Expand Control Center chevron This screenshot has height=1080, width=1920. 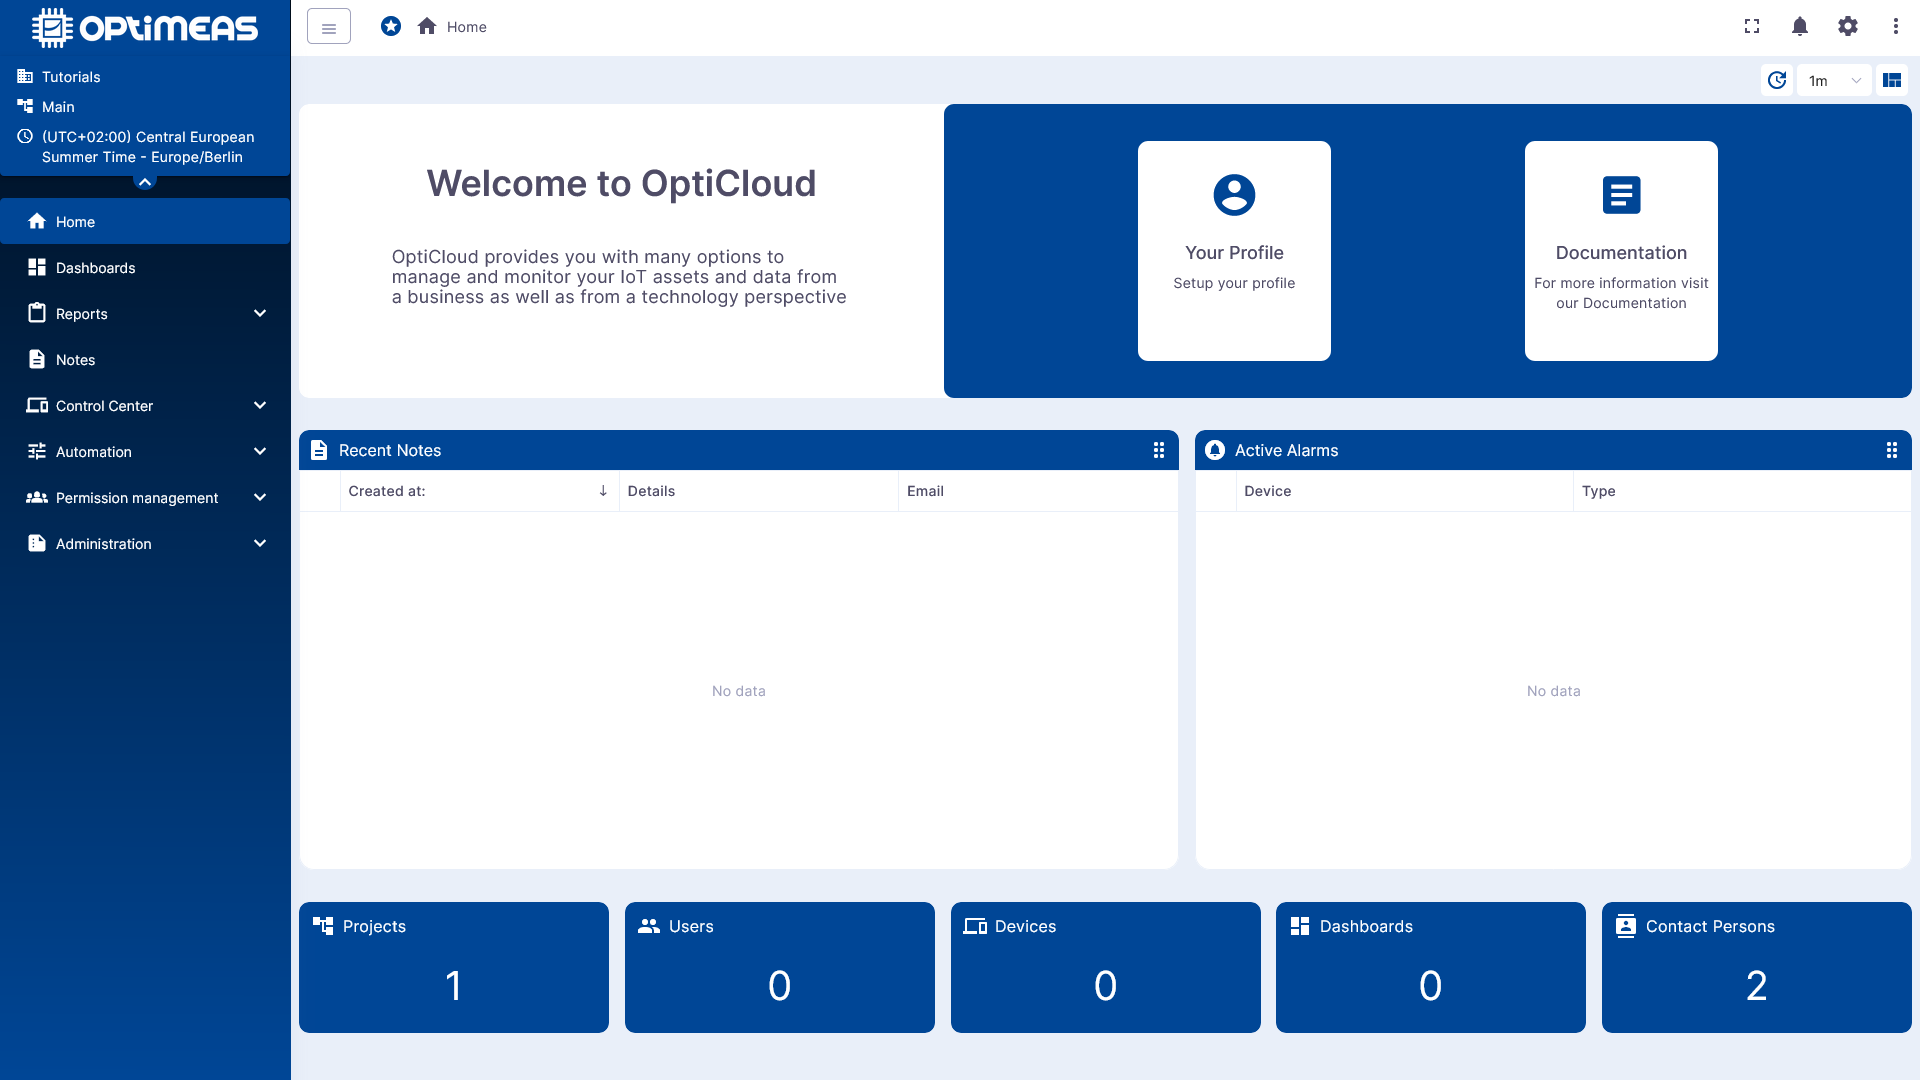(x=260, y=405)
